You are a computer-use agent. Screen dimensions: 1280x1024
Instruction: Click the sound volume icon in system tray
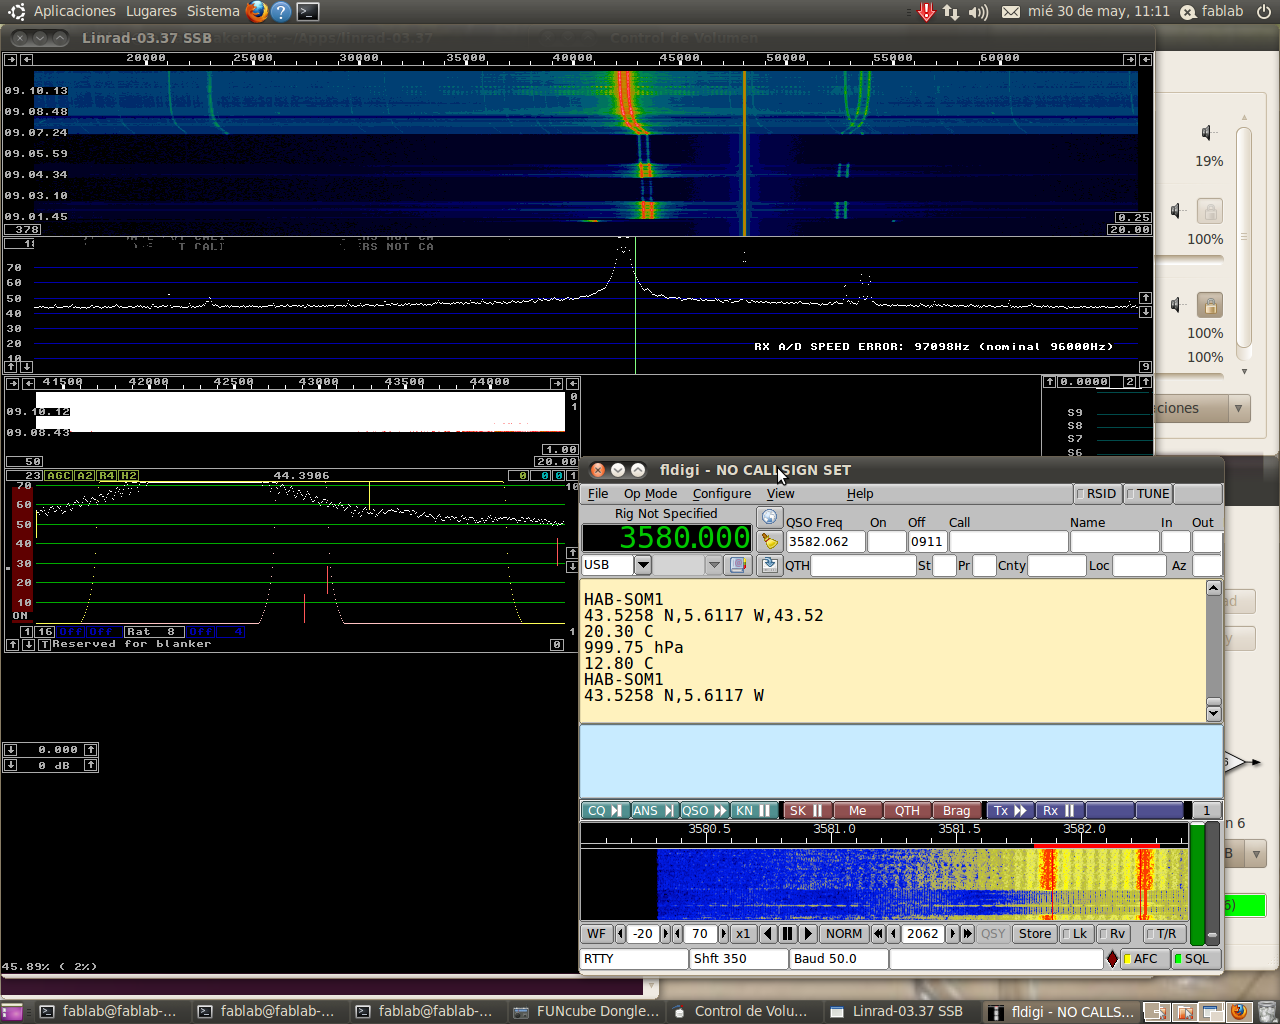click(978, 12)
